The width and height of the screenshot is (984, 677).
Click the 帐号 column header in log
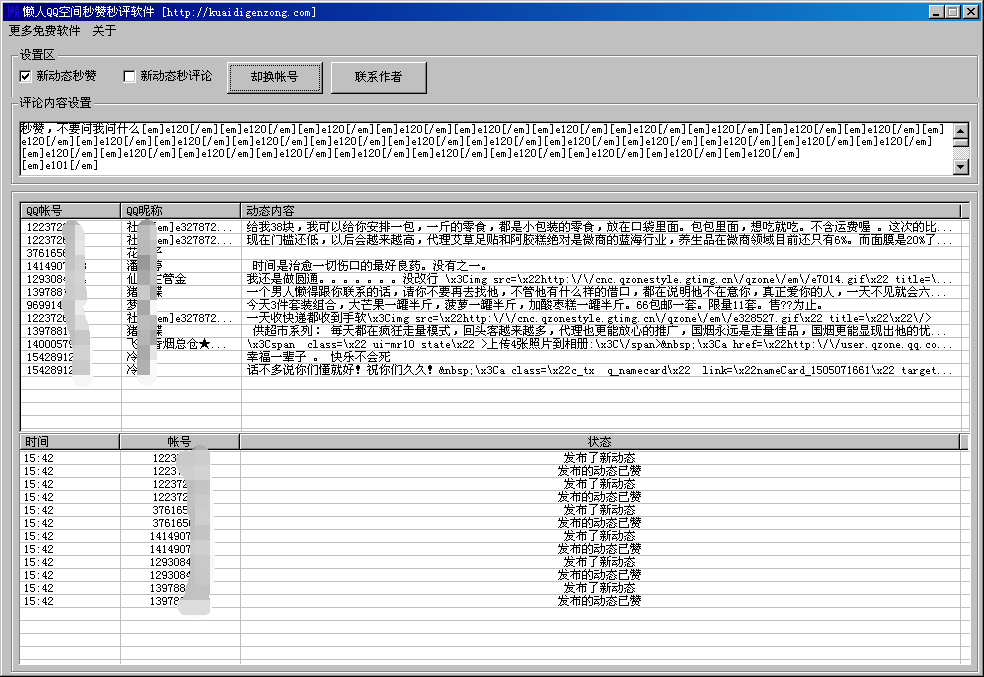180,442
